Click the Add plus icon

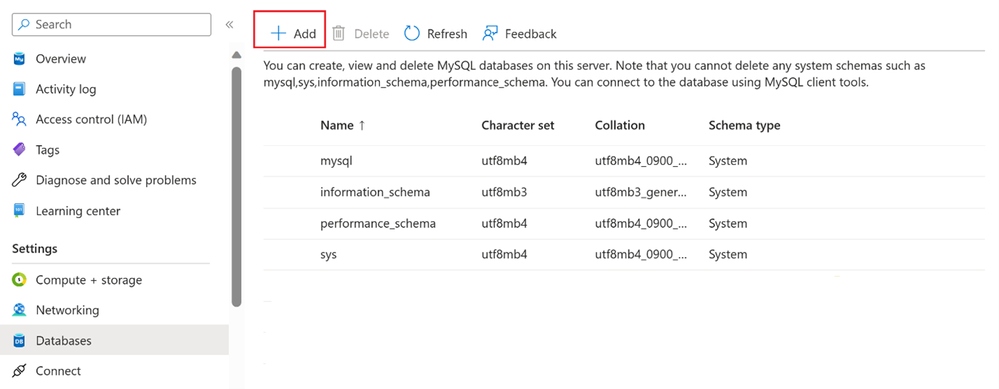coord(278,34)
